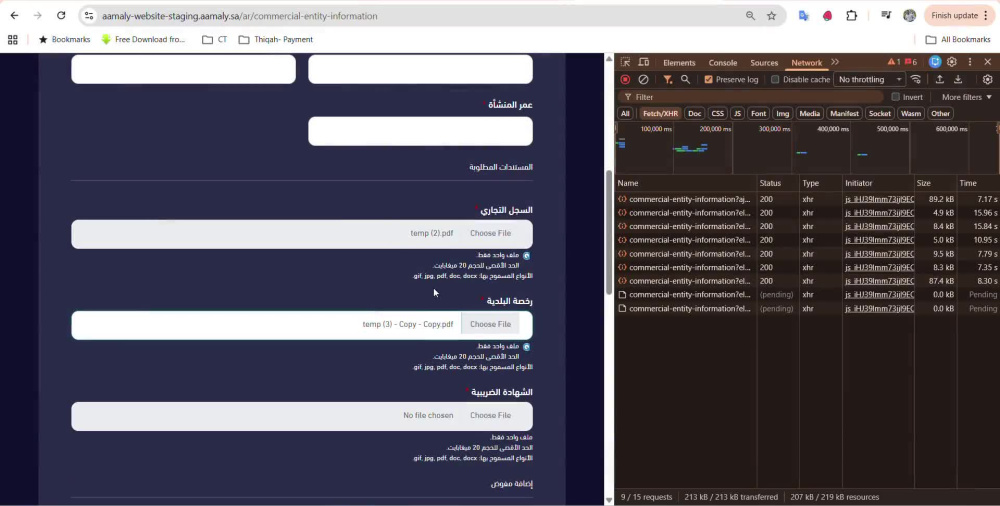
Task: Click the blue AI assistance icon in DevTools
Action: coord(935,62)
